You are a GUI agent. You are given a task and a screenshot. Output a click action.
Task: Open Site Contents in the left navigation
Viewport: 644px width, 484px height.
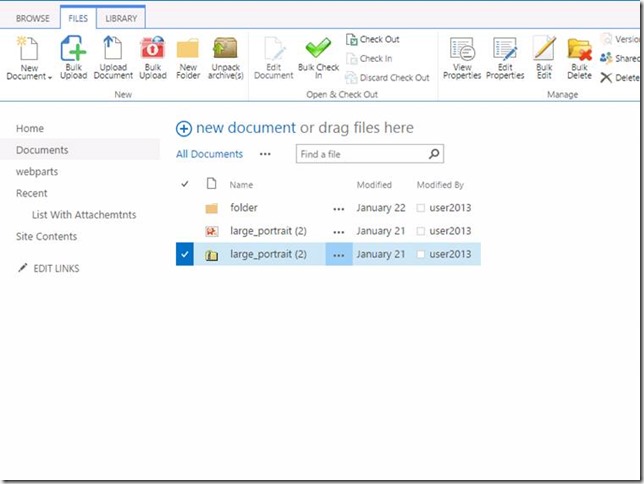click(46, 237)
